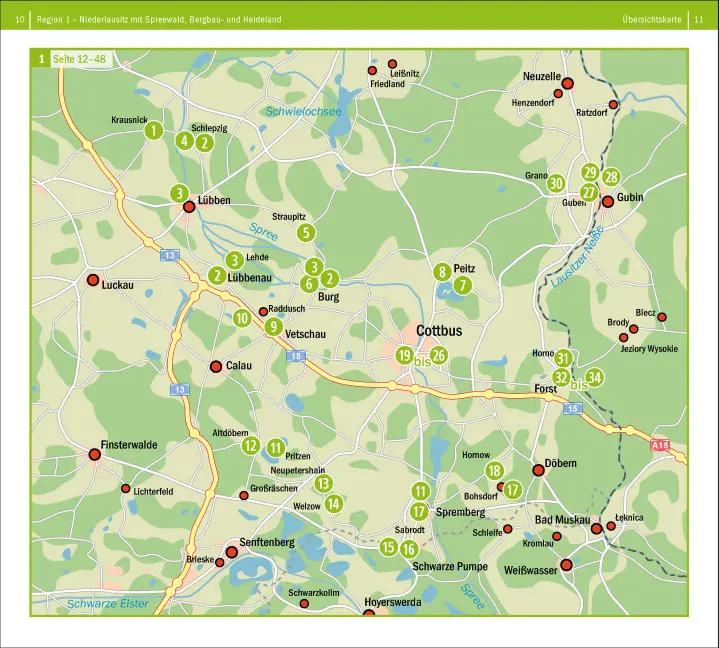The image size is (719, 648).
Task: Select marker 16 near Schwarze Pumpe
Action: coord(409,549)
